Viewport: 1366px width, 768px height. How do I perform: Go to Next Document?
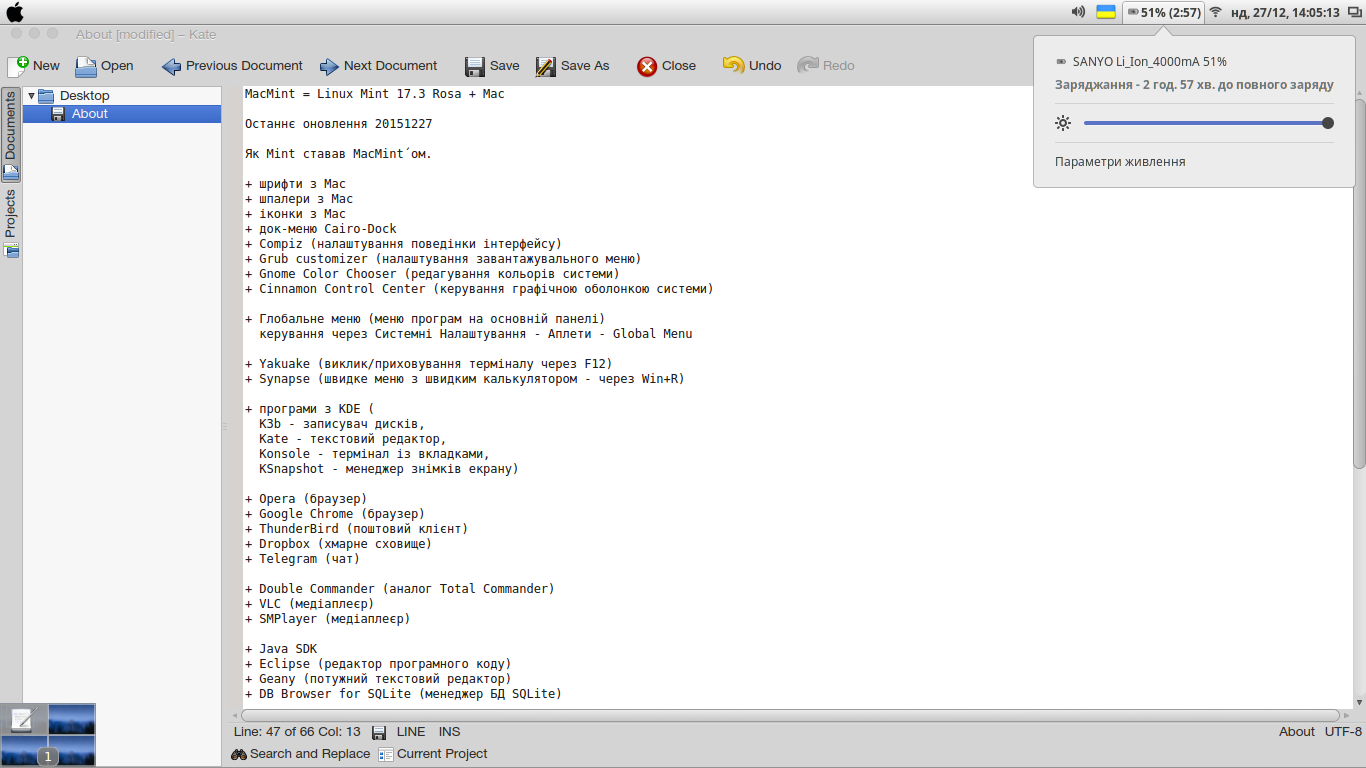tap(378, 66)
